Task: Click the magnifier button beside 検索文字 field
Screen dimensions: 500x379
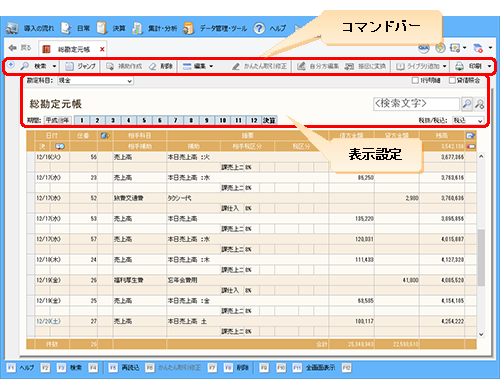Action: pos(467,104)
